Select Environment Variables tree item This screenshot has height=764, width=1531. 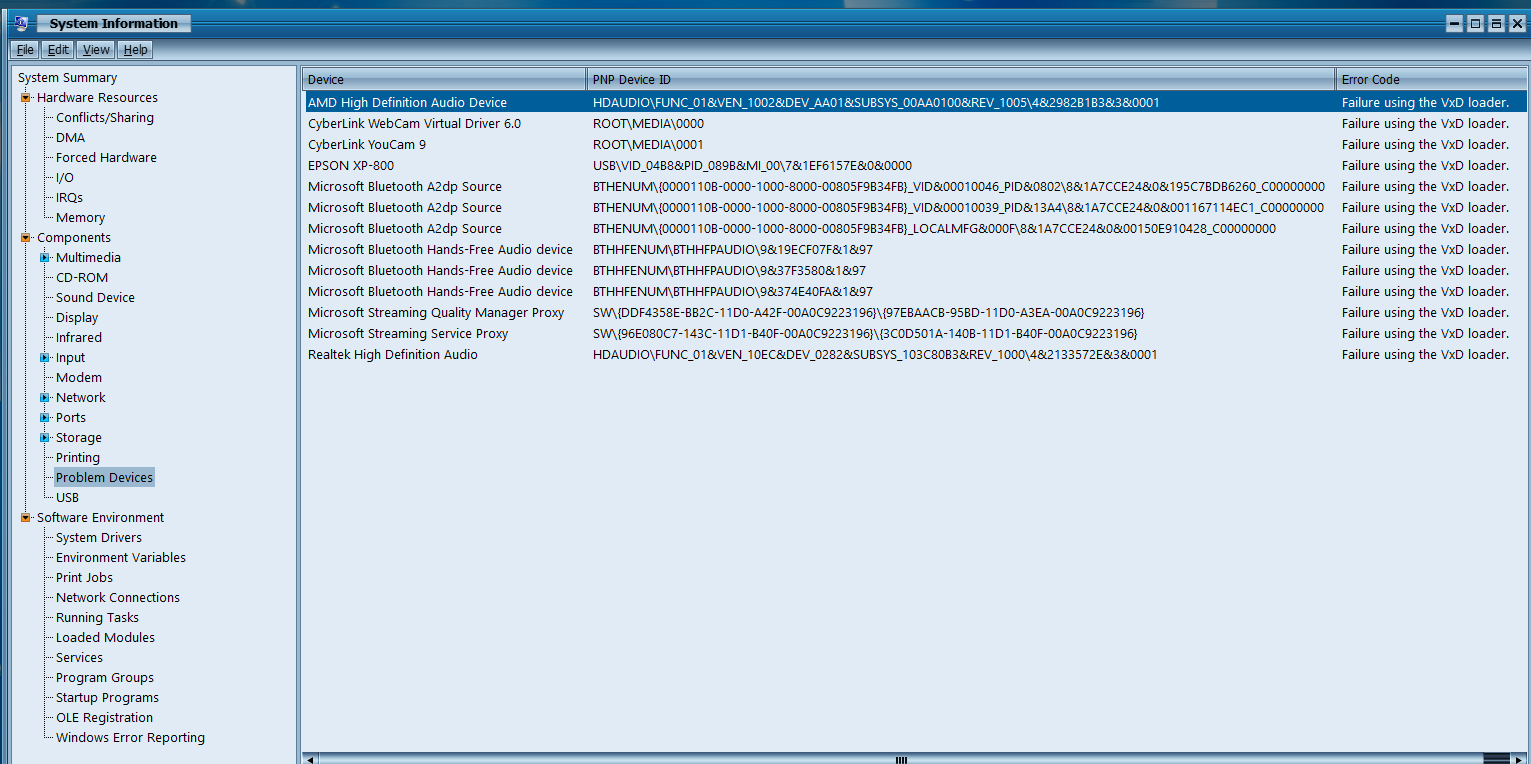(x=121, y=558)
